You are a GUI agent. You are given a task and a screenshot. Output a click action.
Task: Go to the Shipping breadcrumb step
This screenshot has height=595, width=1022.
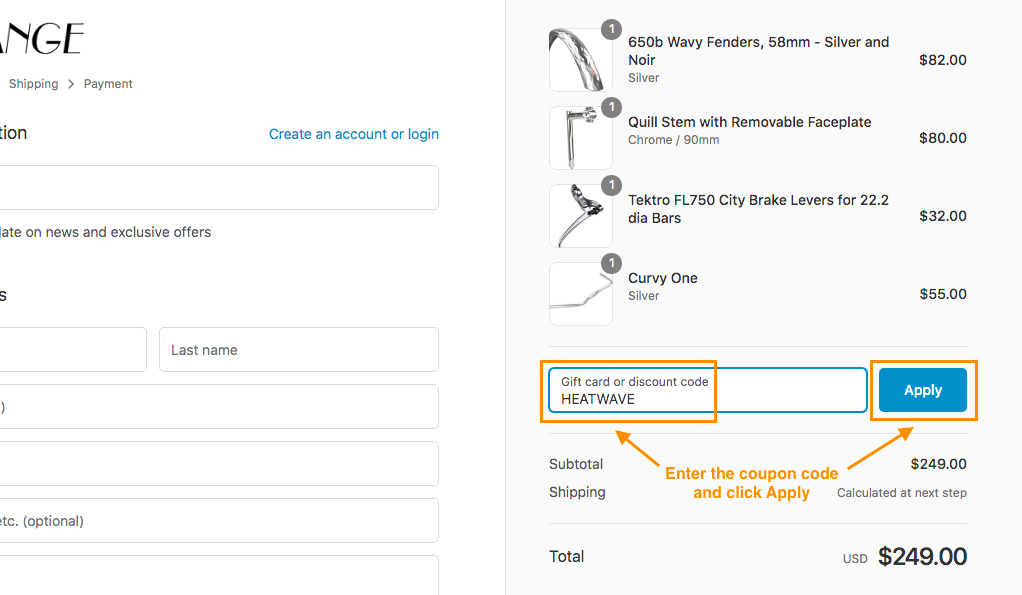click(34, 84)
